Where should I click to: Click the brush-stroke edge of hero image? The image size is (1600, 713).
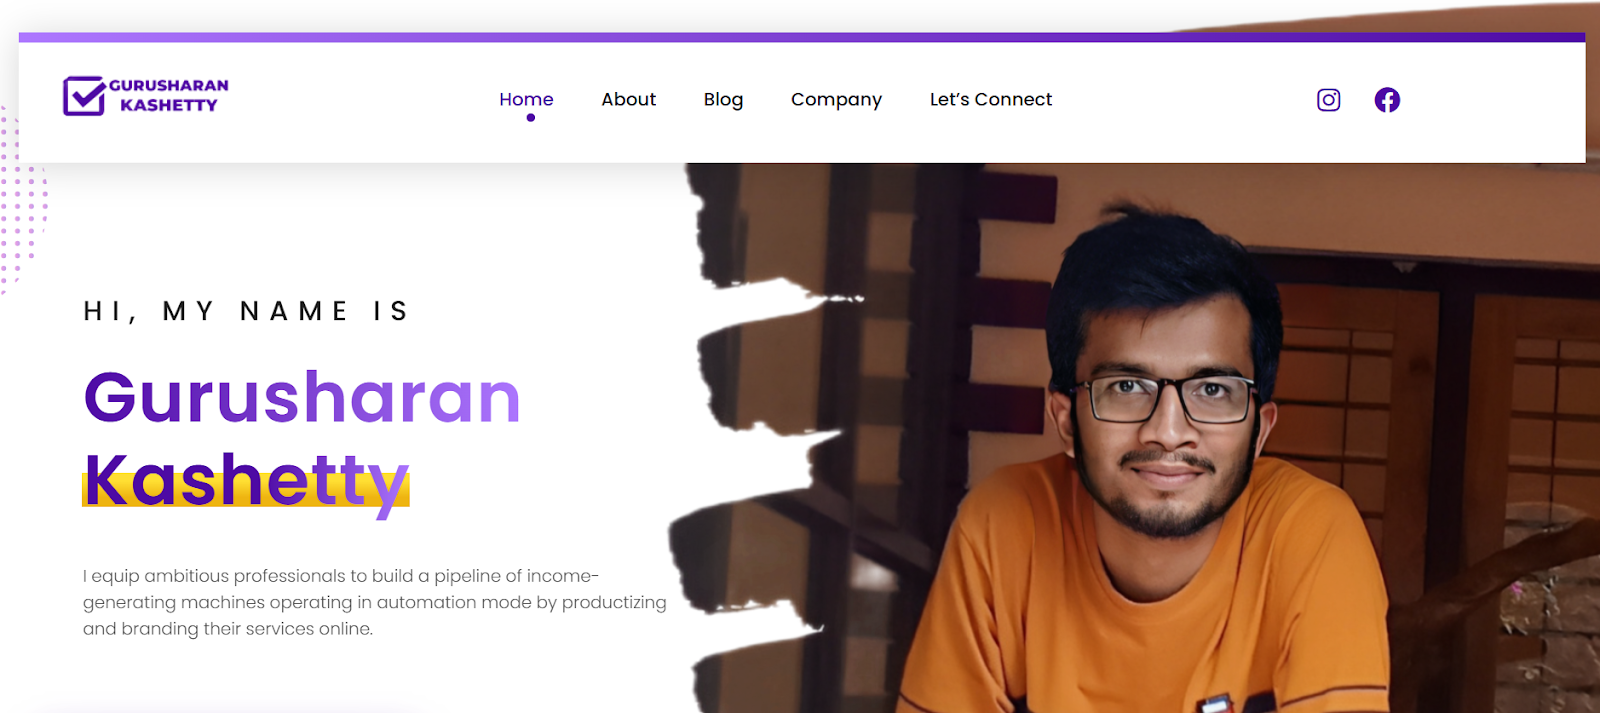(760, 440)
